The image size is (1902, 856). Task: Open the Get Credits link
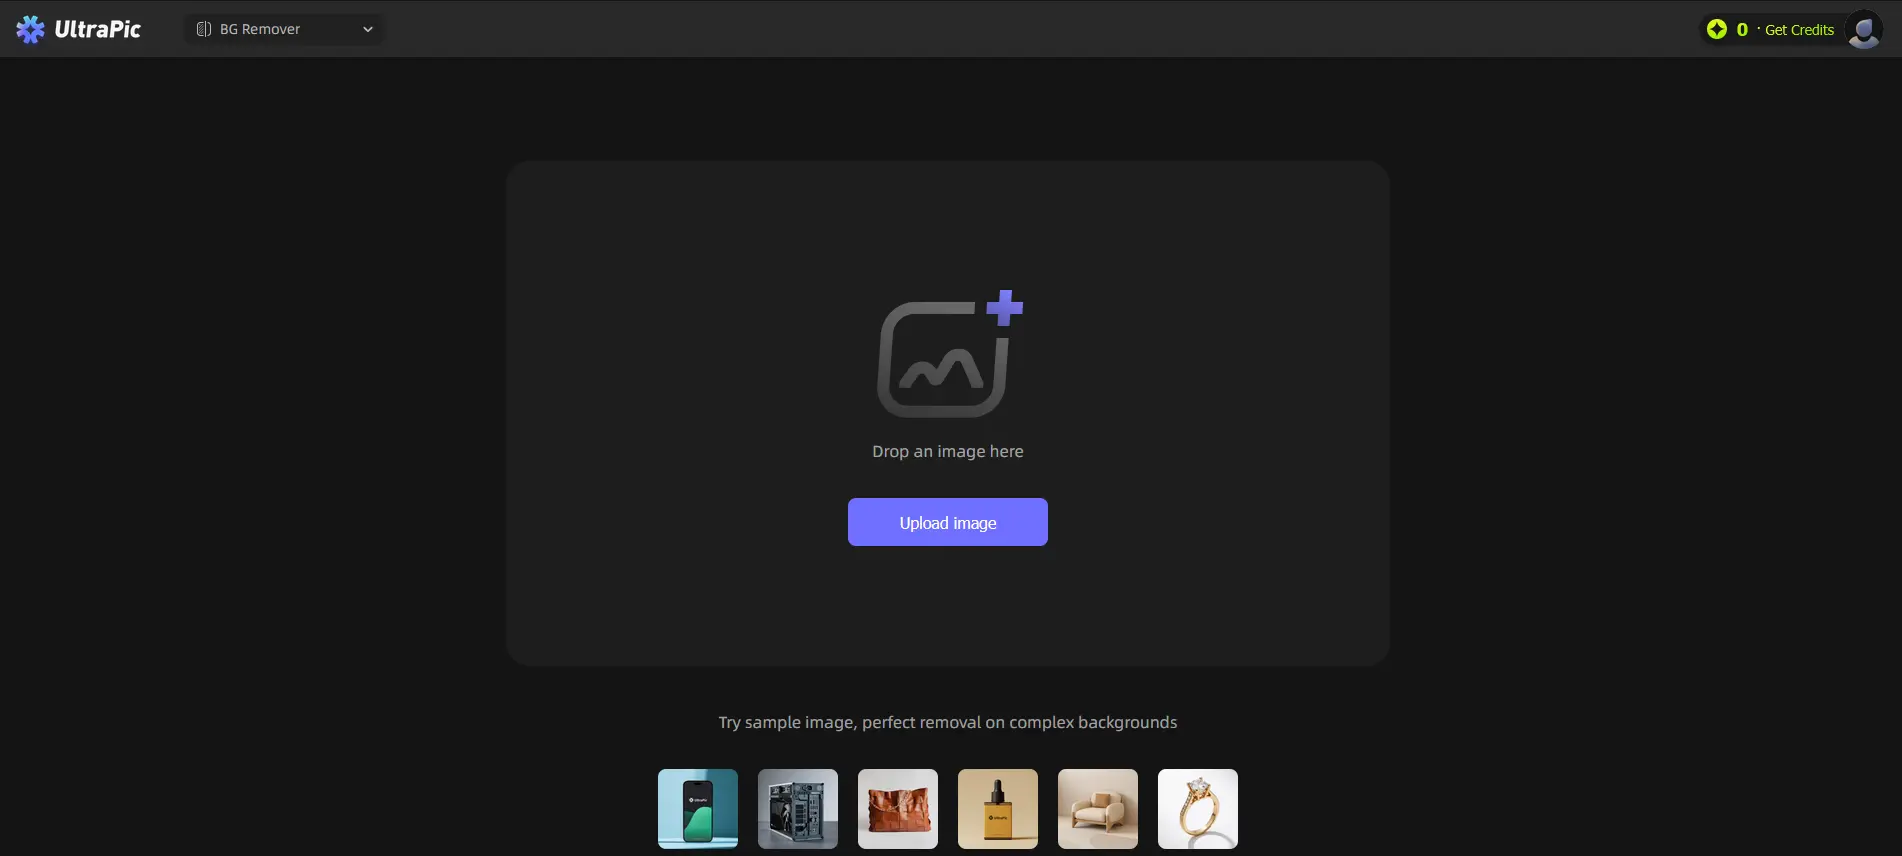click(x=1799, y=30)
